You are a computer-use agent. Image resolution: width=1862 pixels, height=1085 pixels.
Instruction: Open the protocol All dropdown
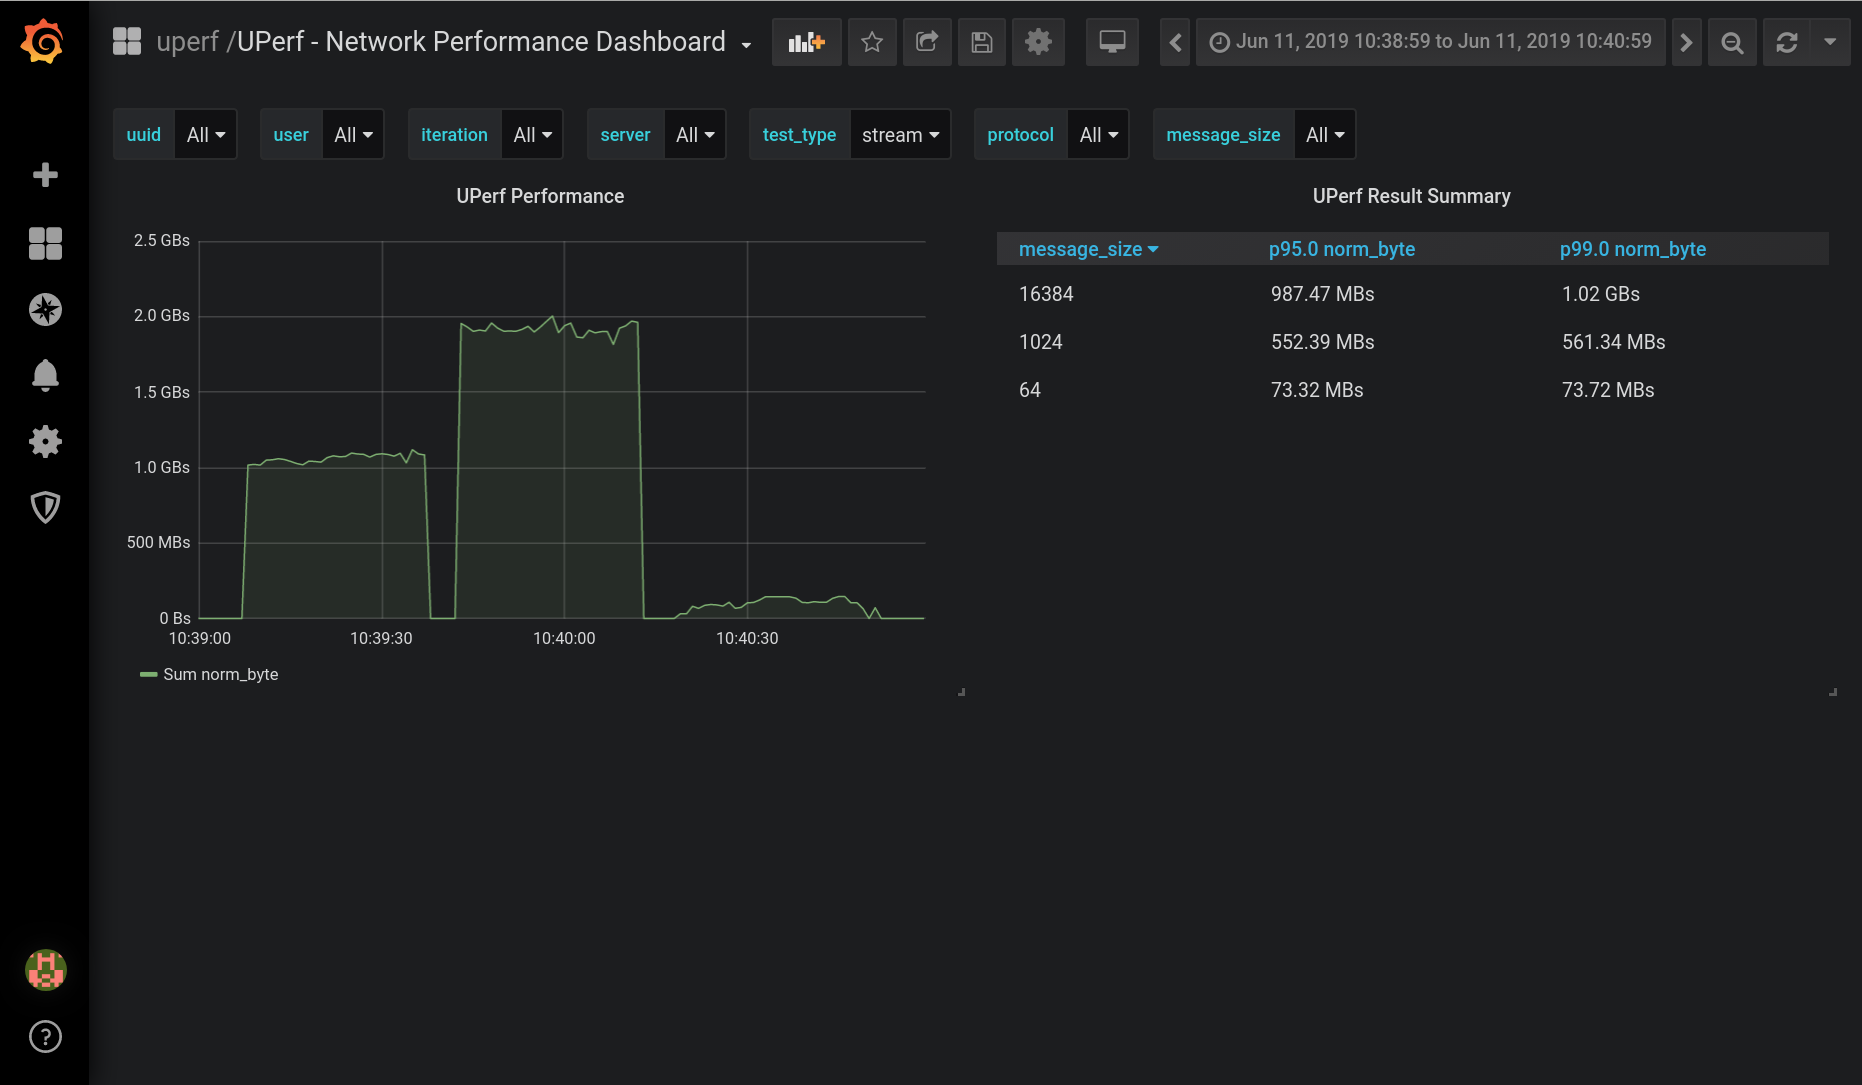coord(1098,135)
